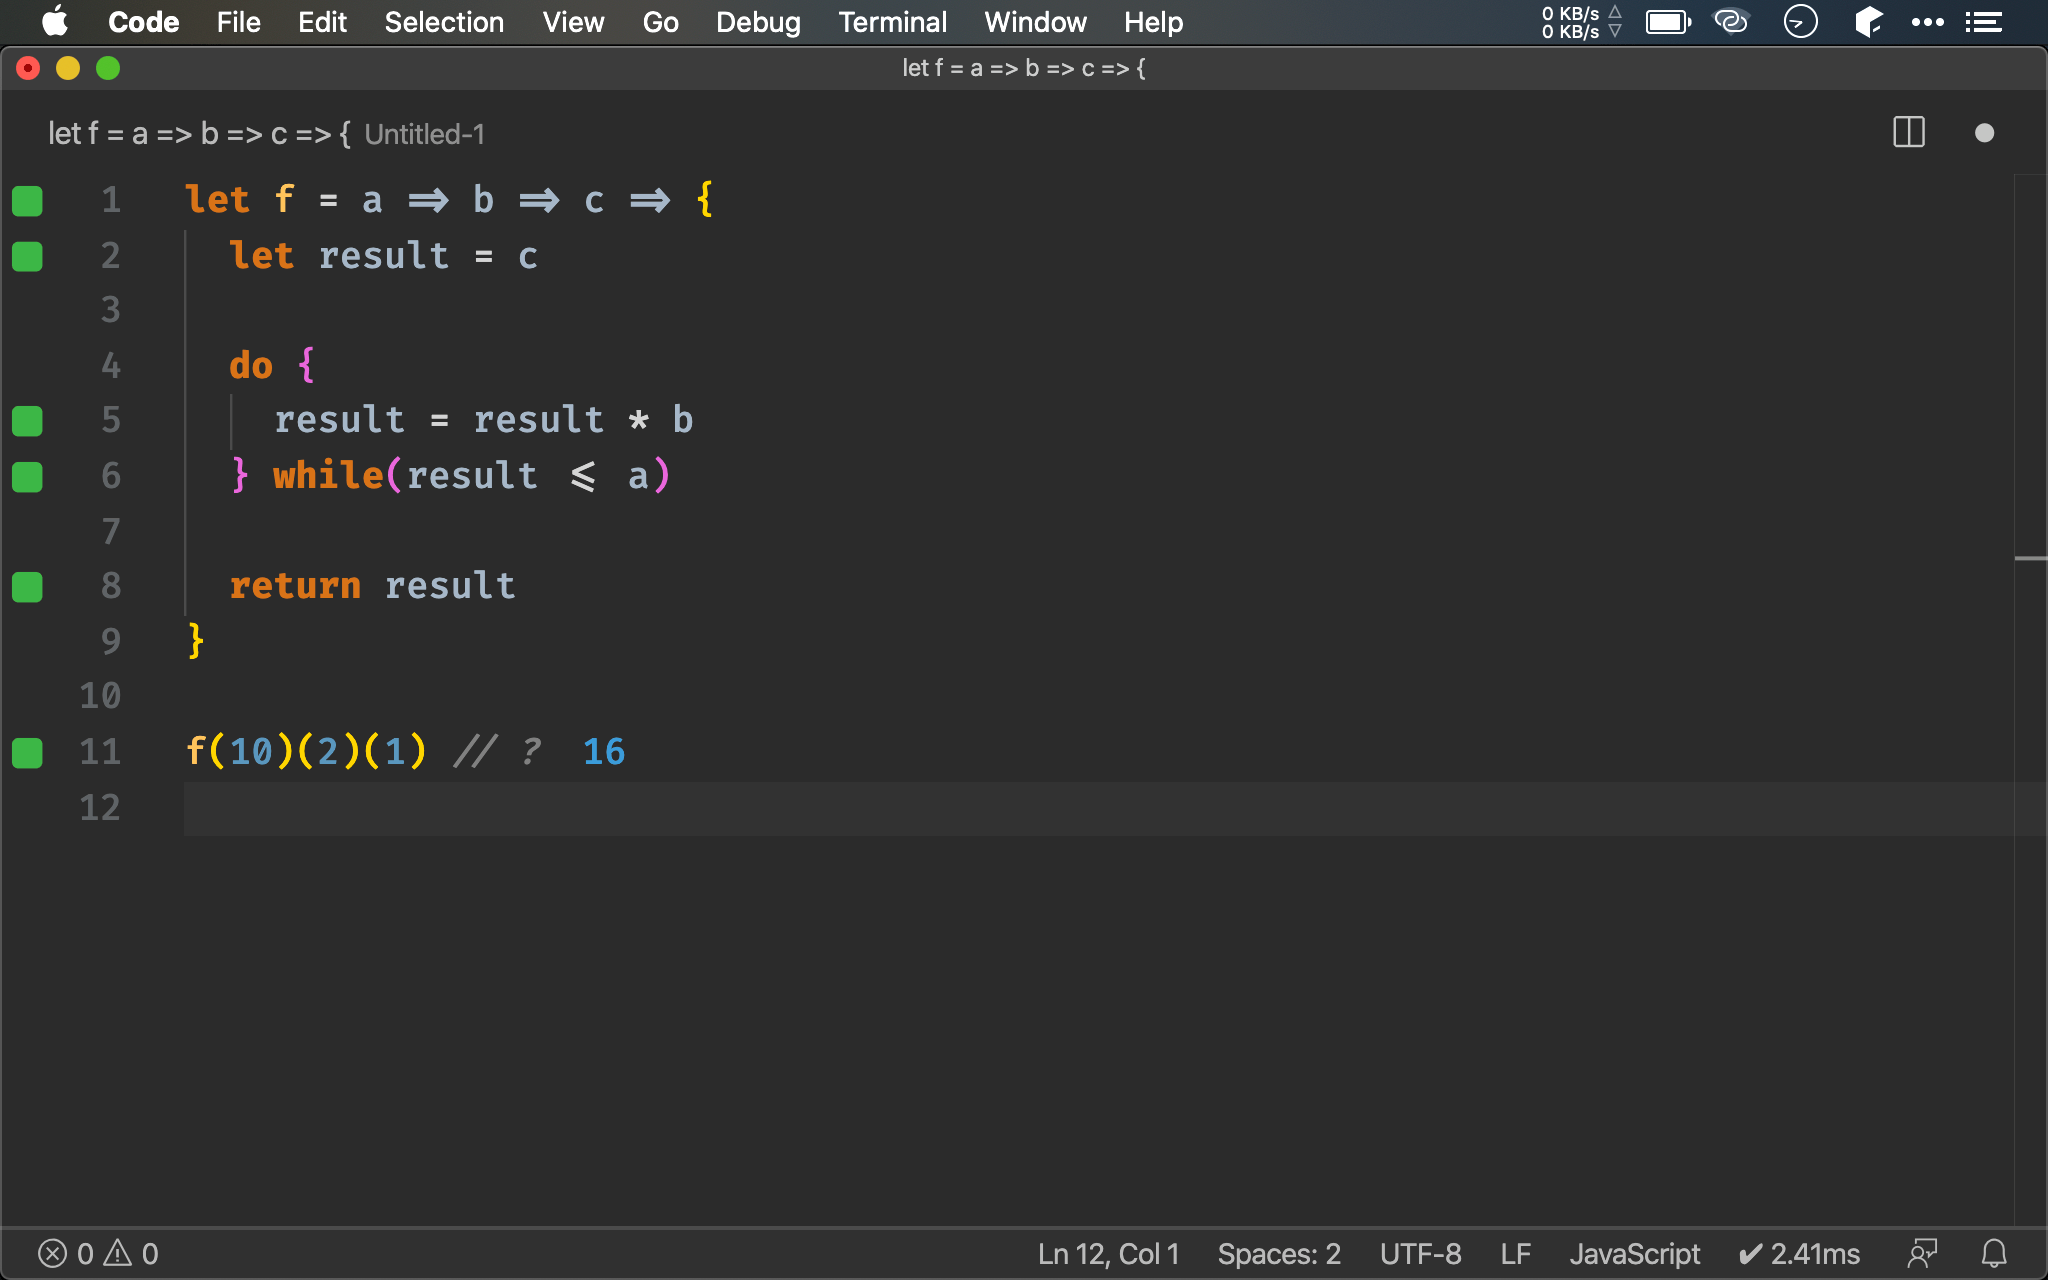This screenshot has width=2048, height=1280.
Task: Place cursor on empty line 12
Action: coord(1098,808)
